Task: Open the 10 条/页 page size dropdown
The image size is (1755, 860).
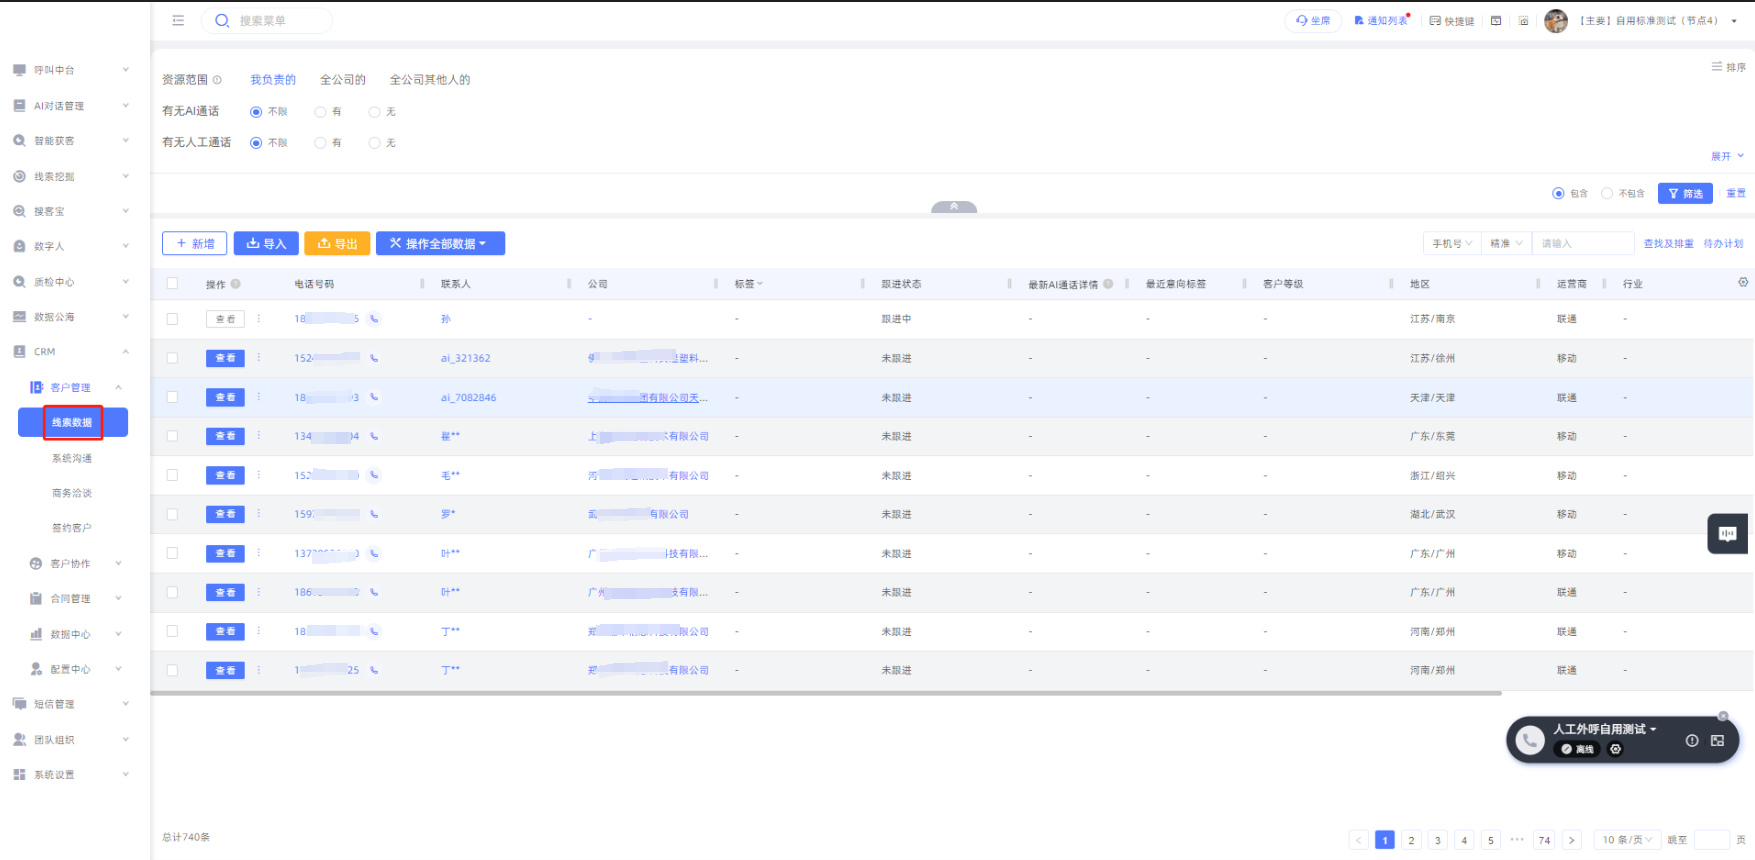Action: click(1627, 840)
